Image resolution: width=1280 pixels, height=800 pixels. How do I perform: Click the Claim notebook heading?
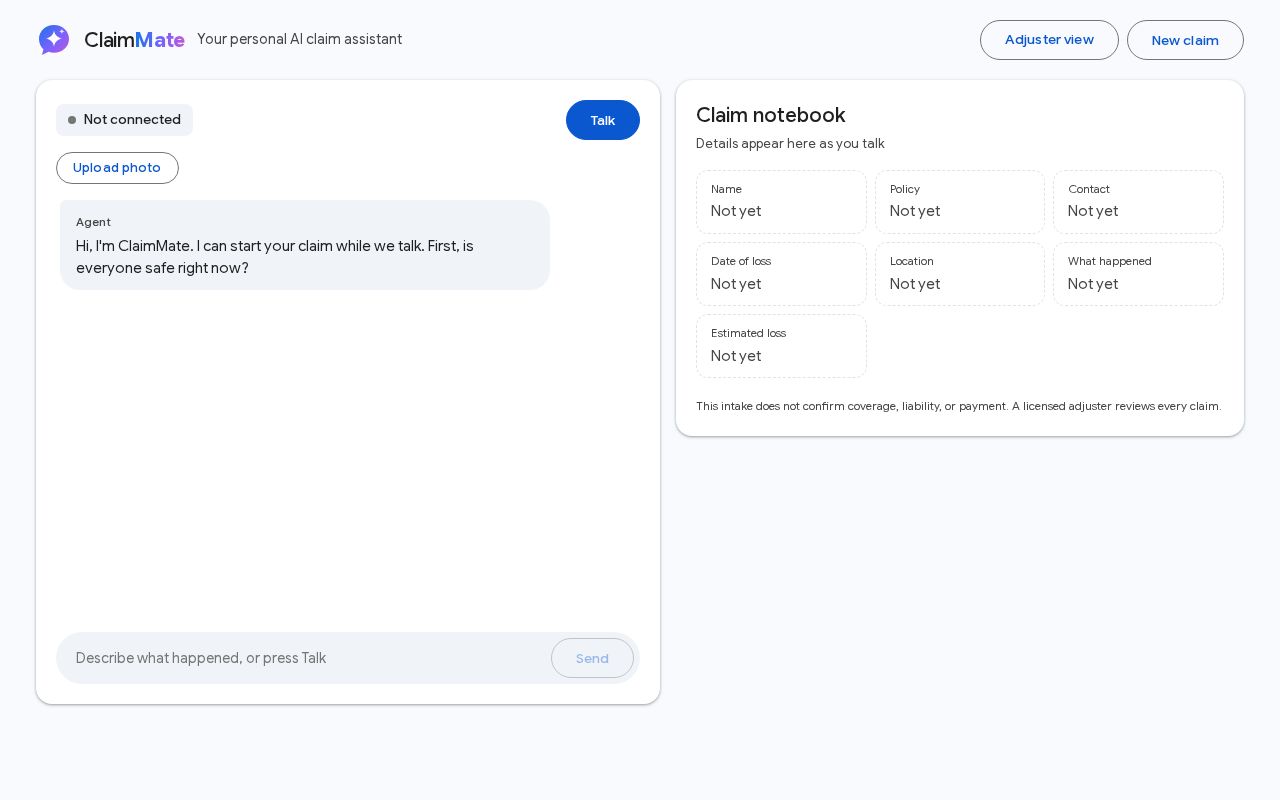pyautogui.click(x=771, y=115)
